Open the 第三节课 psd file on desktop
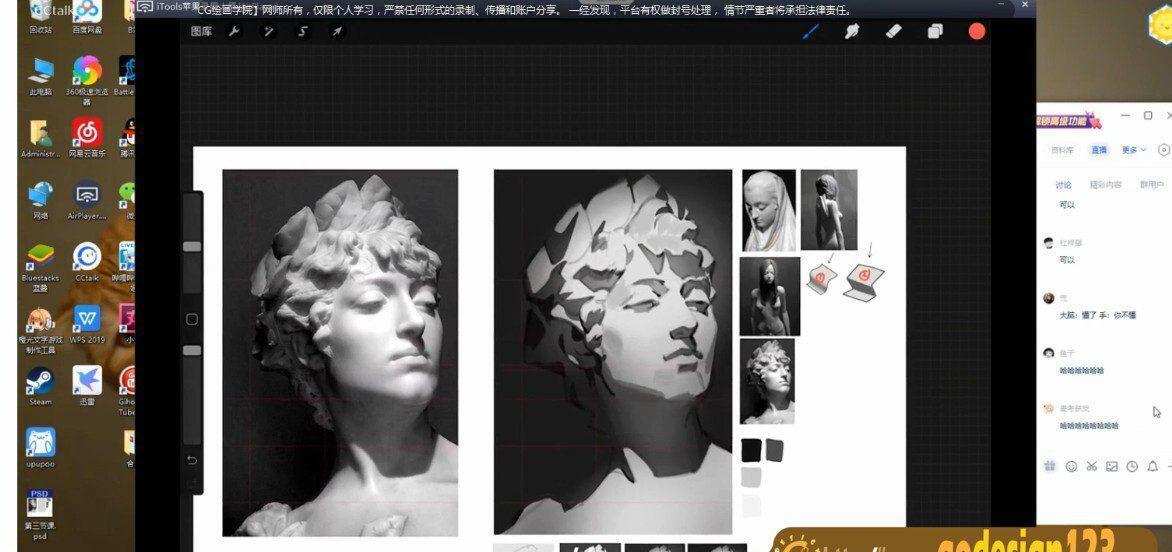1172x552 pixels. pos(40,515)
